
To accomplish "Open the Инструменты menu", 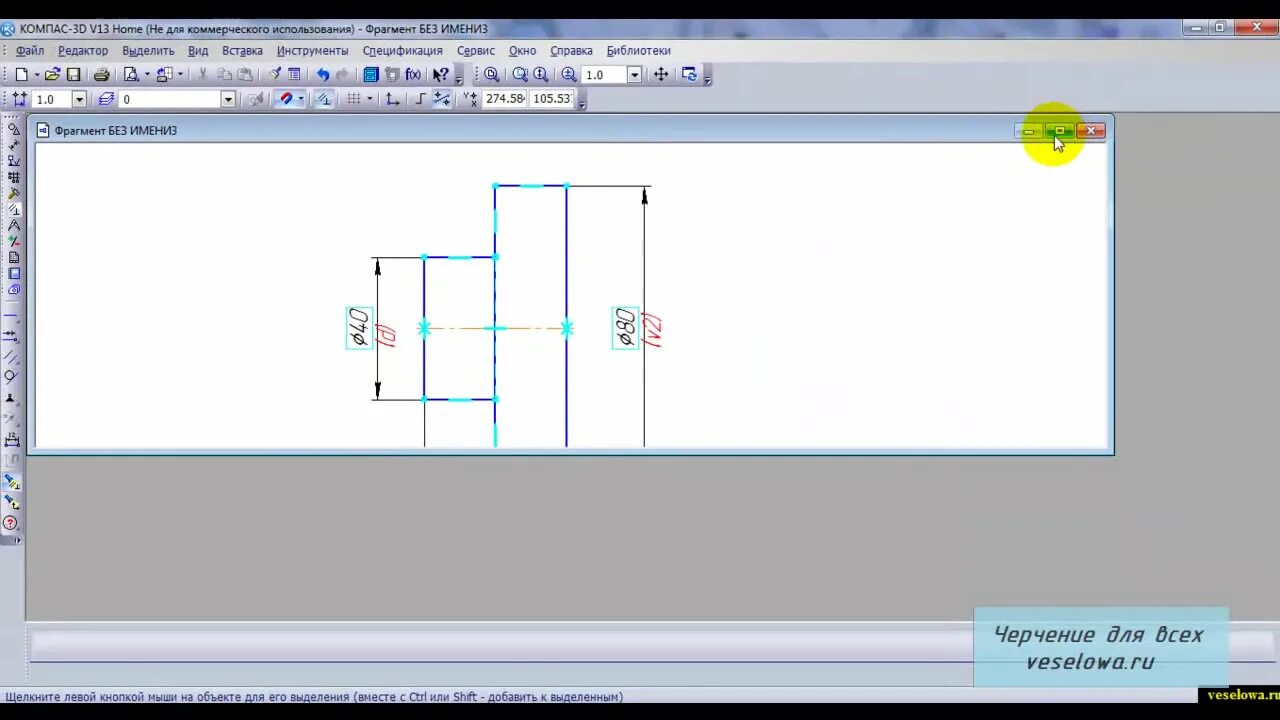I will pos(313,50).
